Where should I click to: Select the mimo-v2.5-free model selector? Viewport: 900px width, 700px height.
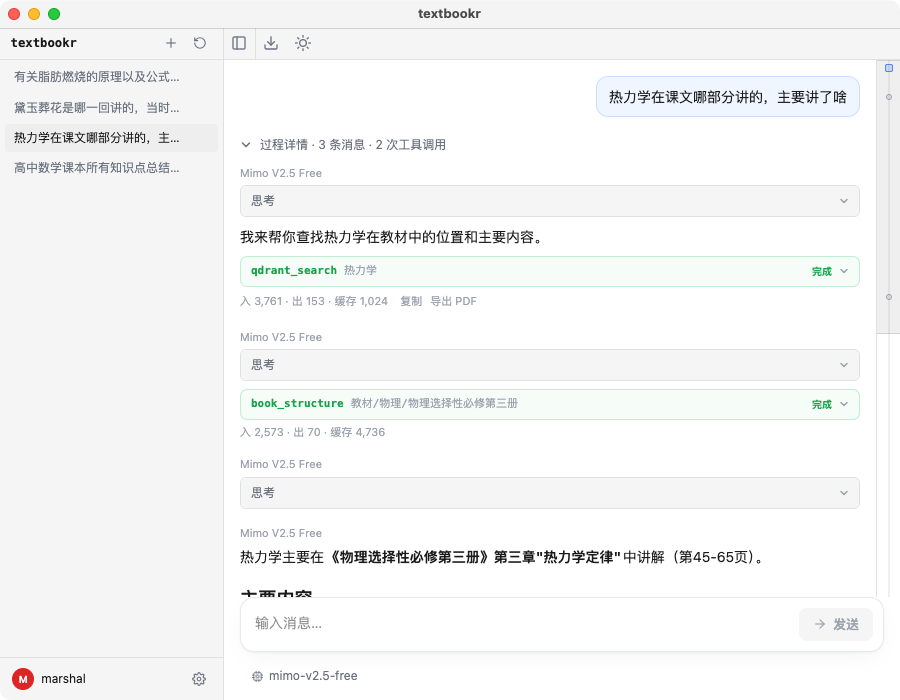[x=305, y=676]
